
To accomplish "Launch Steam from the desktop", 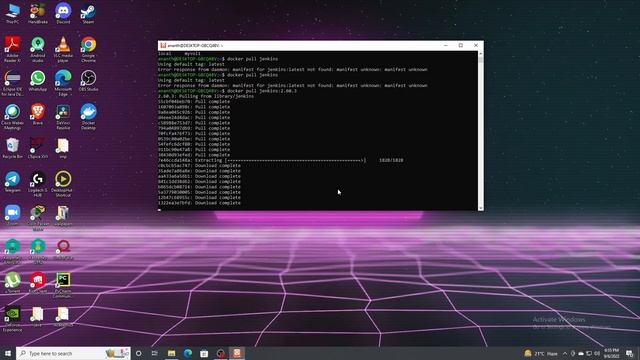I will tap(89, 13).
